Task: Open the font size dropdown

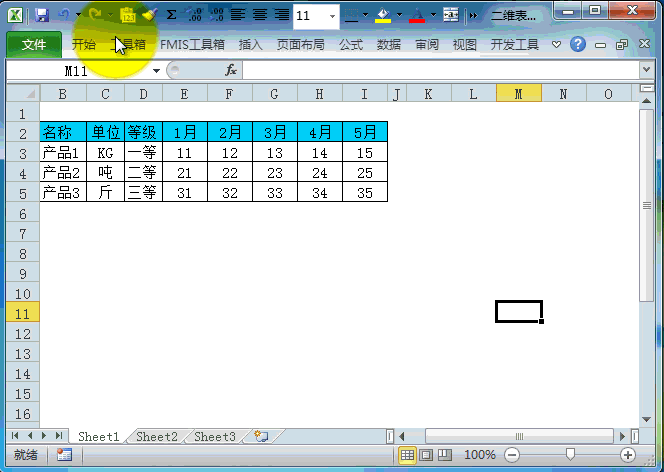Action: coord(333,16)
